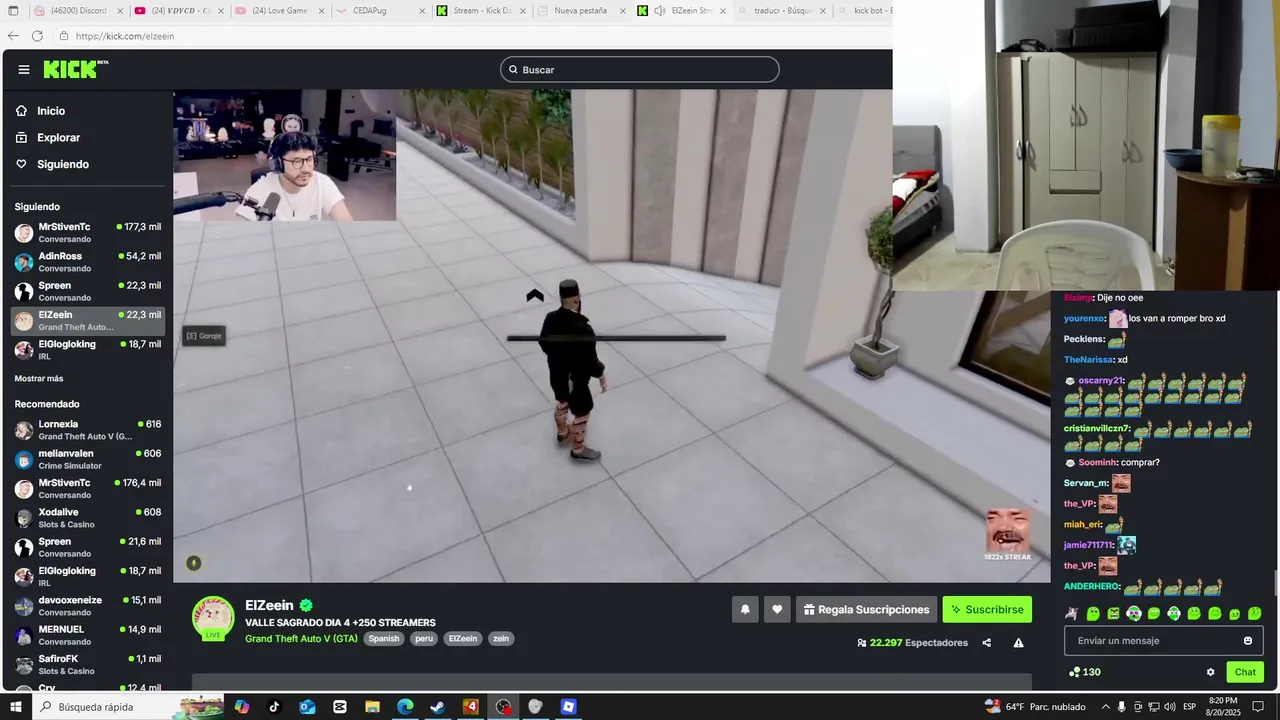Image resolution: width=1280 pixels, height=720 pixels.
Task: Click the 130 channel points icon
Action: click(x=1075, y=672)
